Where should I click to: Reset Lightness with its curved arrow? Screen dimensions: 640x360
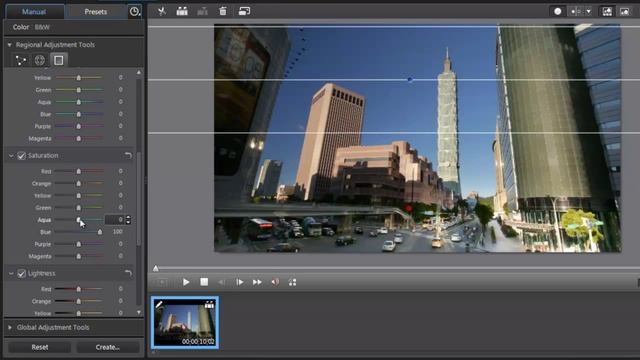point(128,273)
